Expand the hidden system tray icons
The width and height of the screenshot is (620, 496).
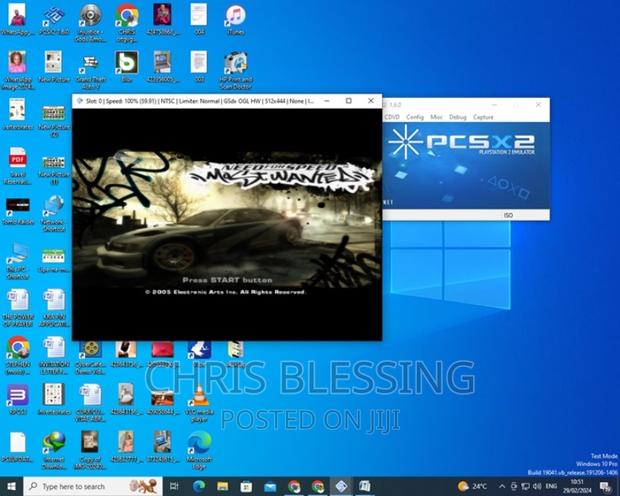tap(501, 486)
